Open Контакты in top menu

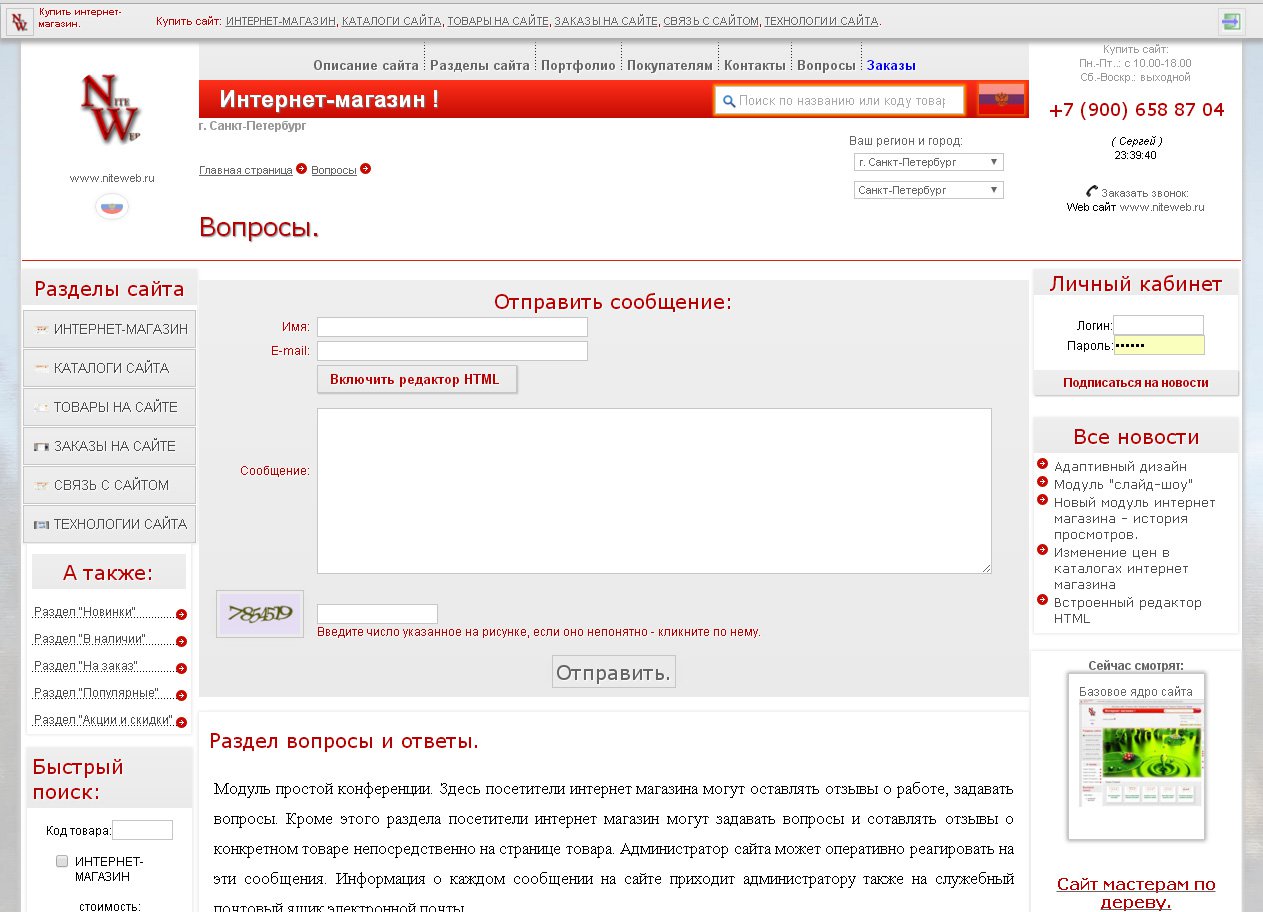tap(755, 65)
